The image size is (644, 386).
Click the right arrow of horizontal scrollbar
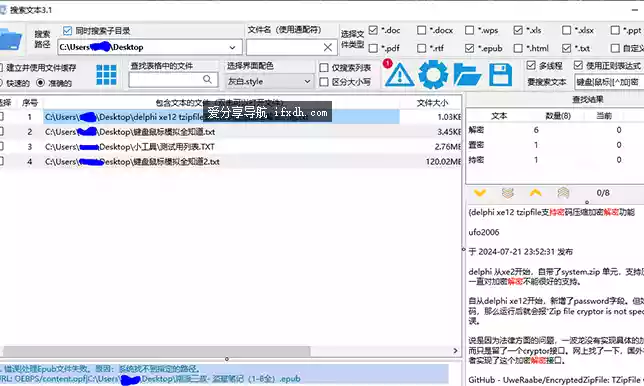pos(455,351)
